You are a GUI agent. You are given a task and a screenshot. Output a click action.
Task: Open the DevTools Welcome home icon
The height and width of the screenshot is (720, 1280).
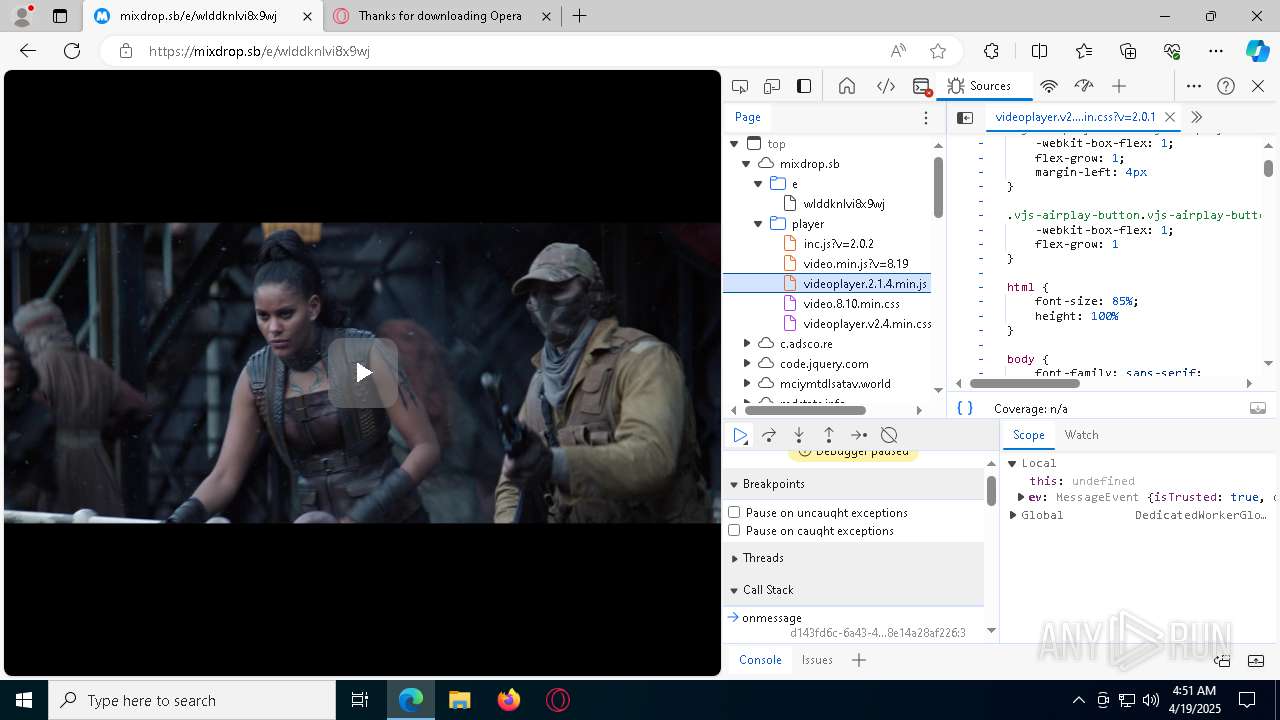(x=847, y=86)
